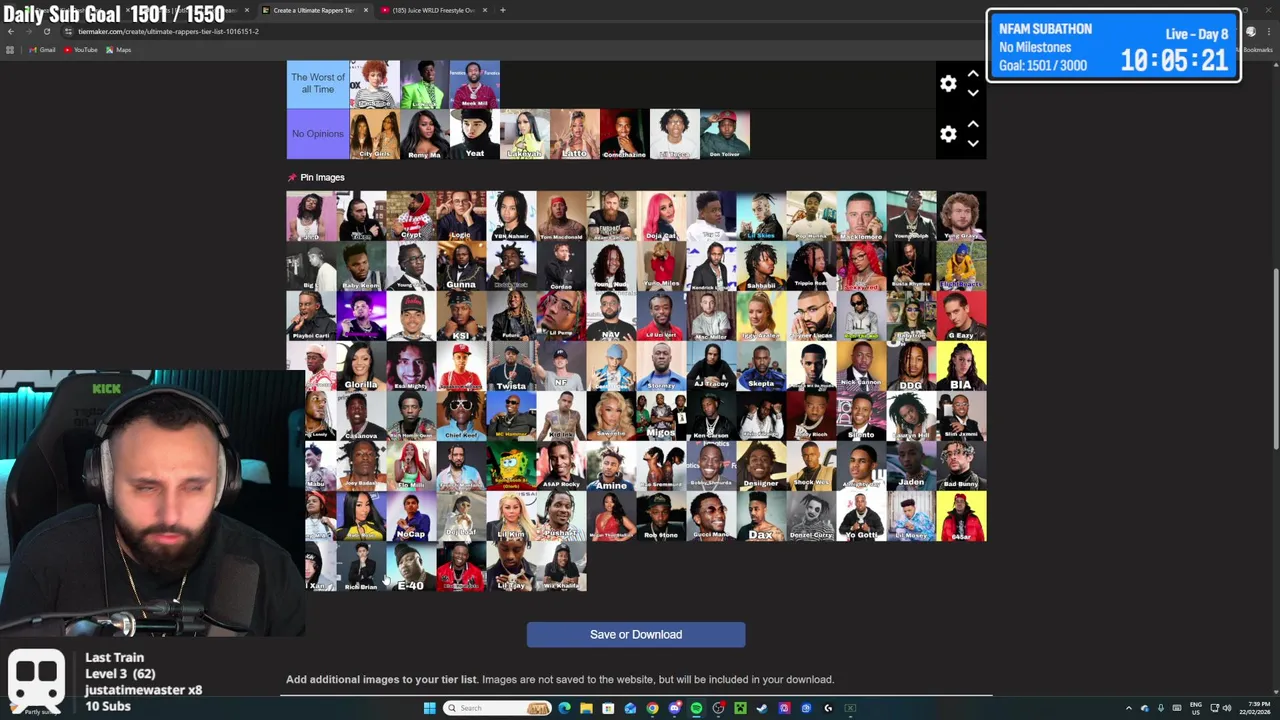Choose the Amine rapper image
1280x720 pixels.
[x=611, y=466]
